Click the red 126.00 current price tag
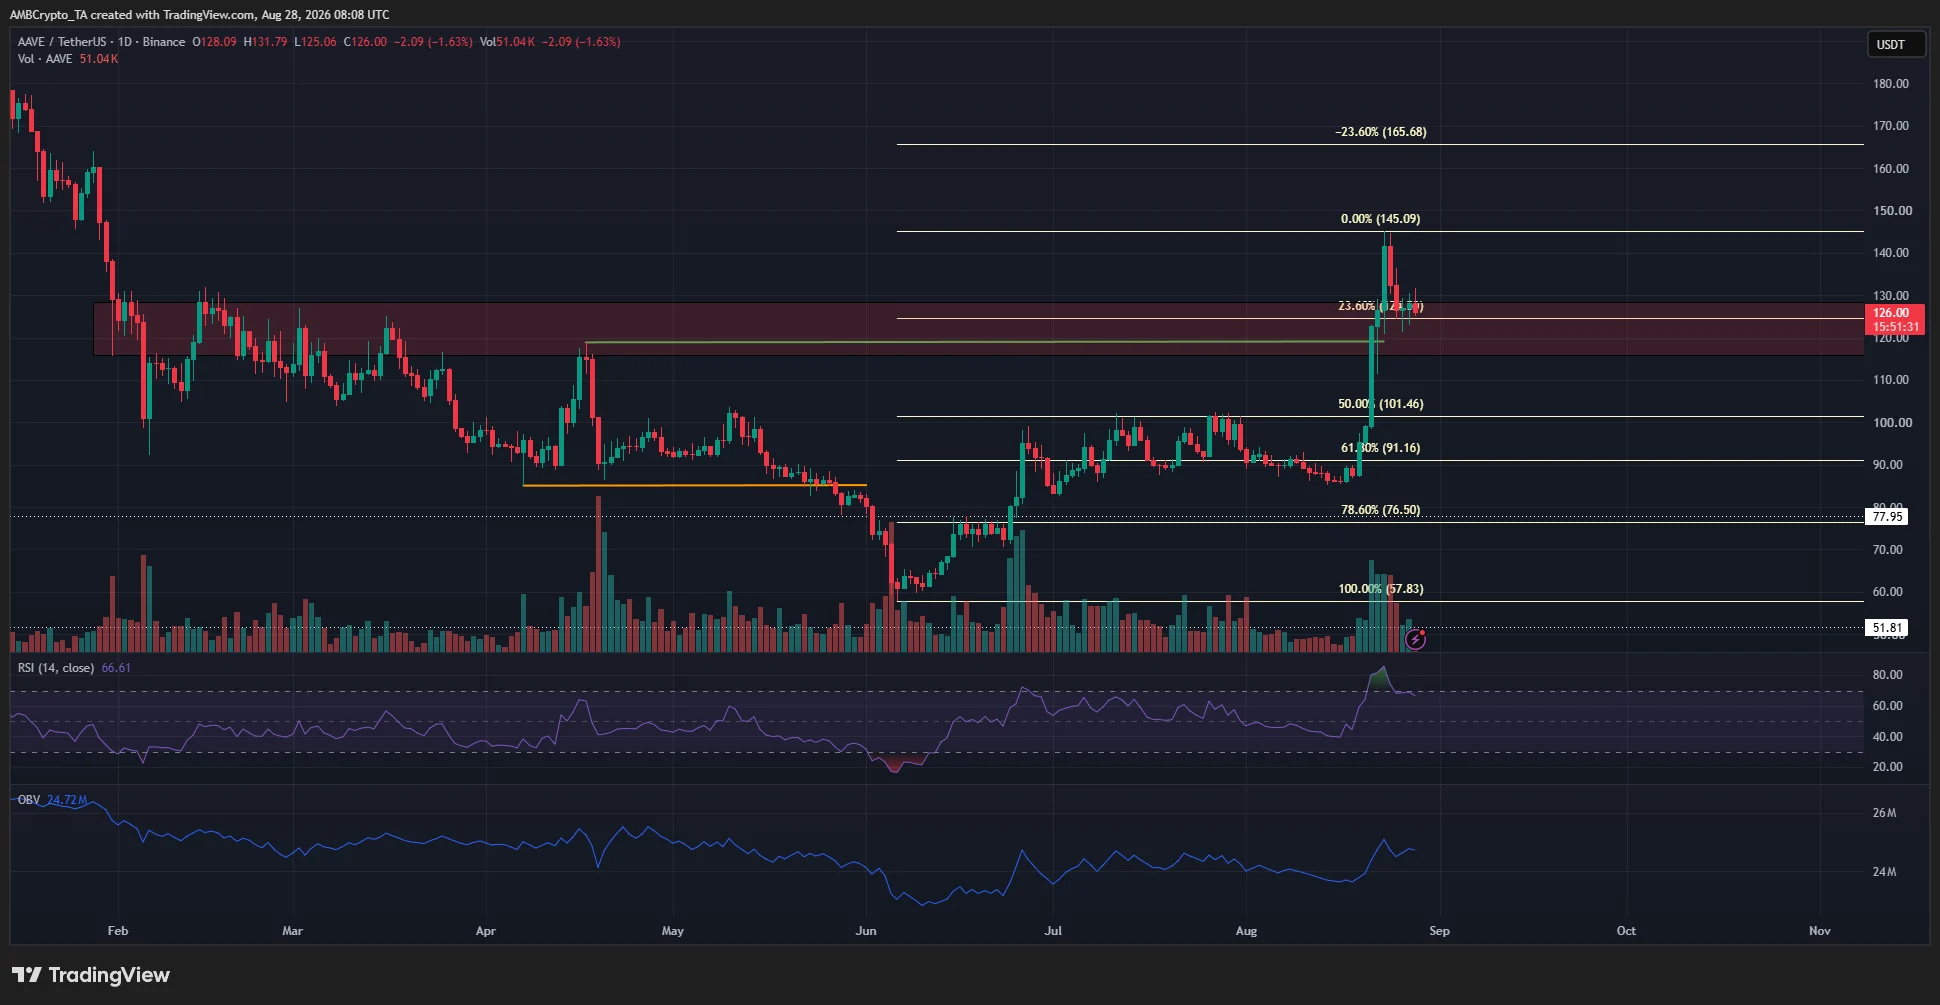Screen dimensions: 1940x1005 coord(1895,320)
